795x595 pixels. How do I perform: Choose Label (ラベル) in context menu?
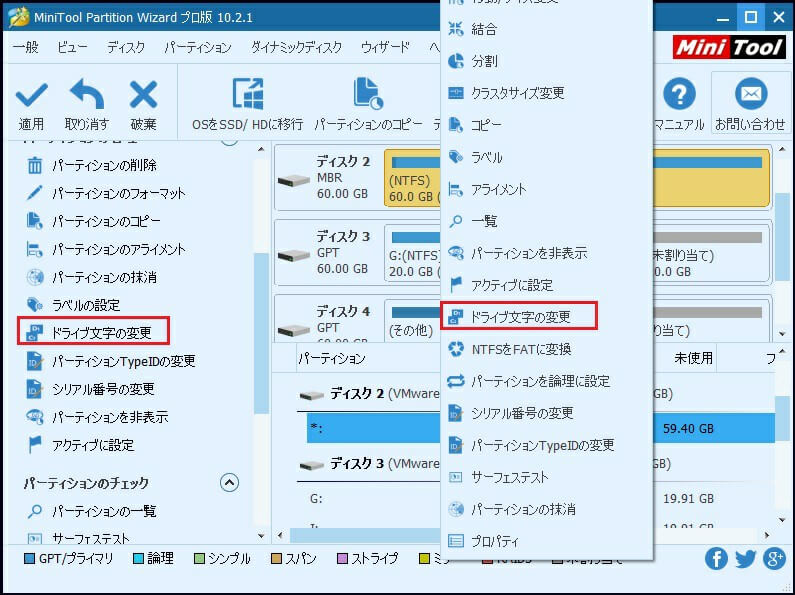coord(547,157)
